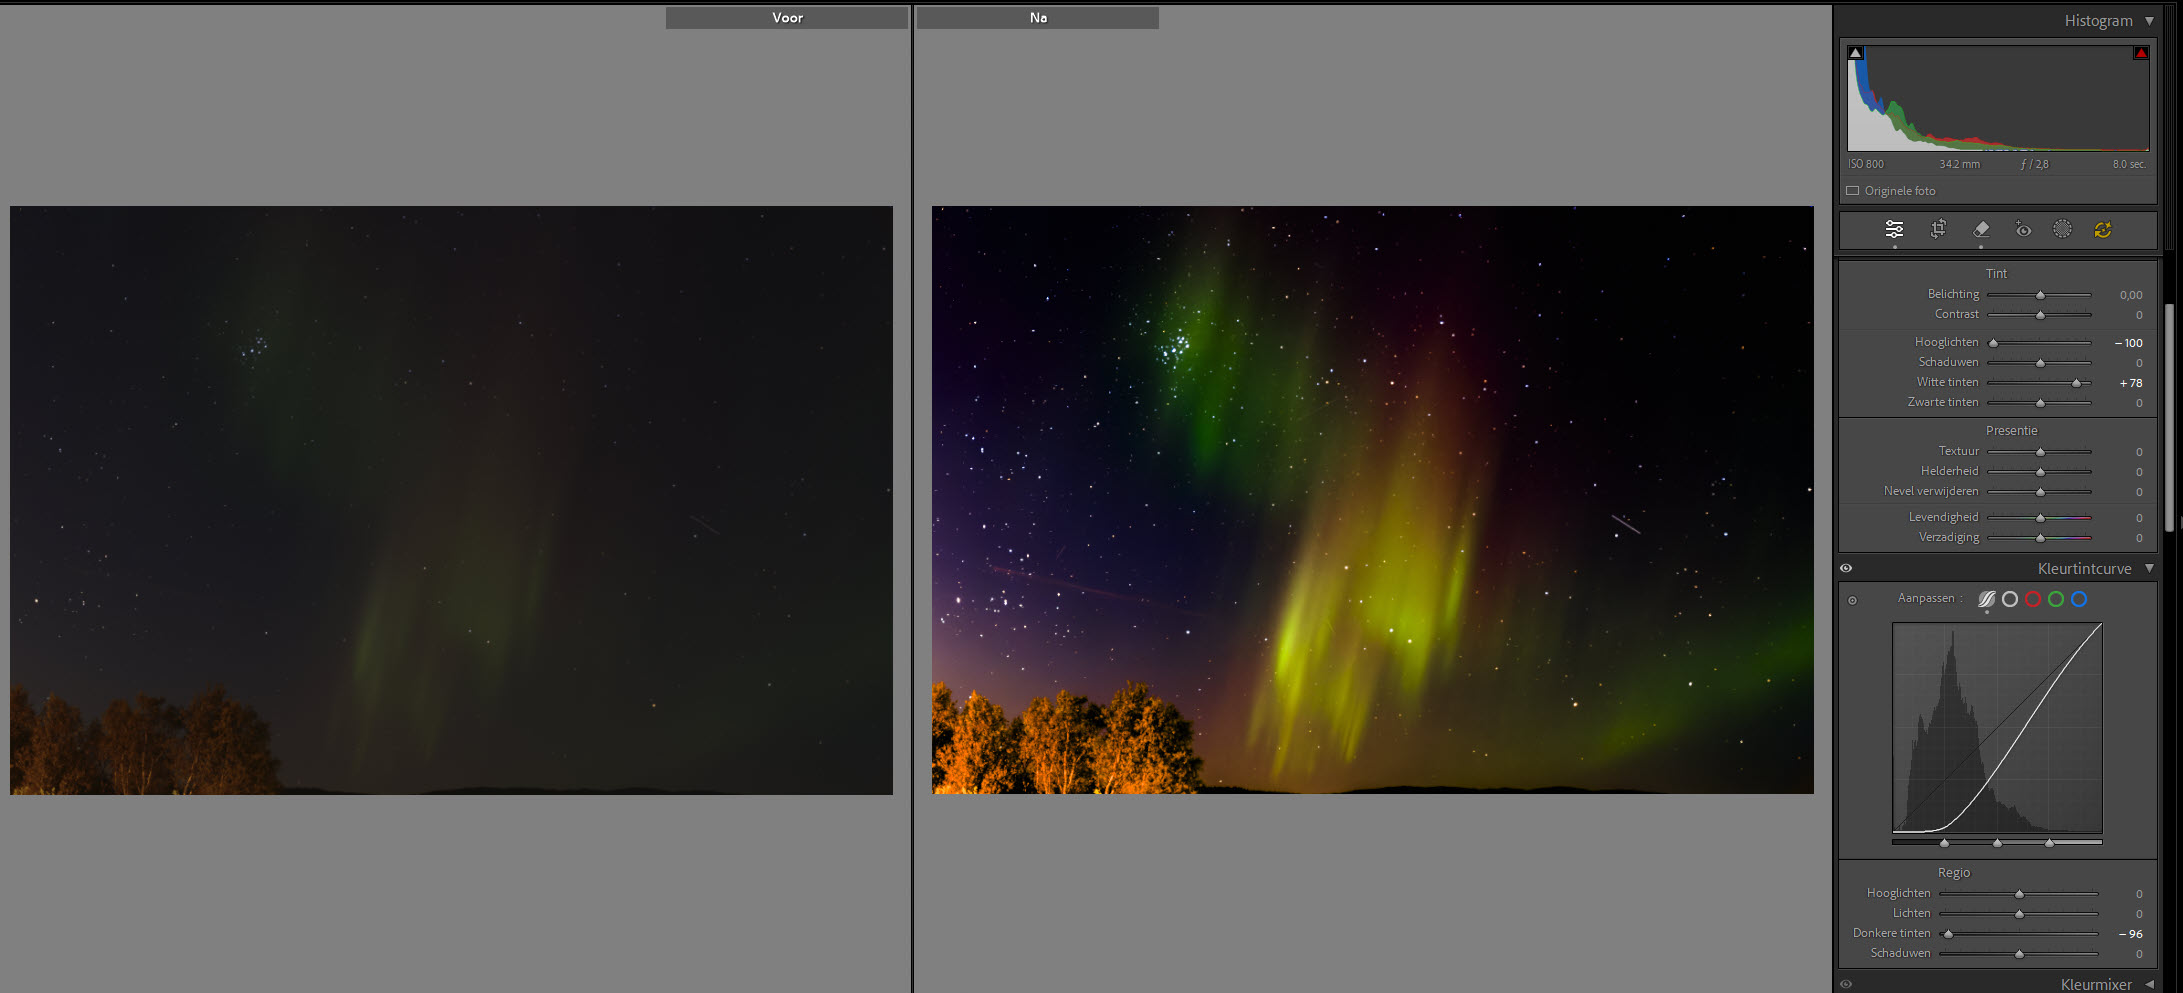This screenshot has width=2183, height=993.
Task: Click the yellow sync refresh icon
Action: (x=2103, y=230)
